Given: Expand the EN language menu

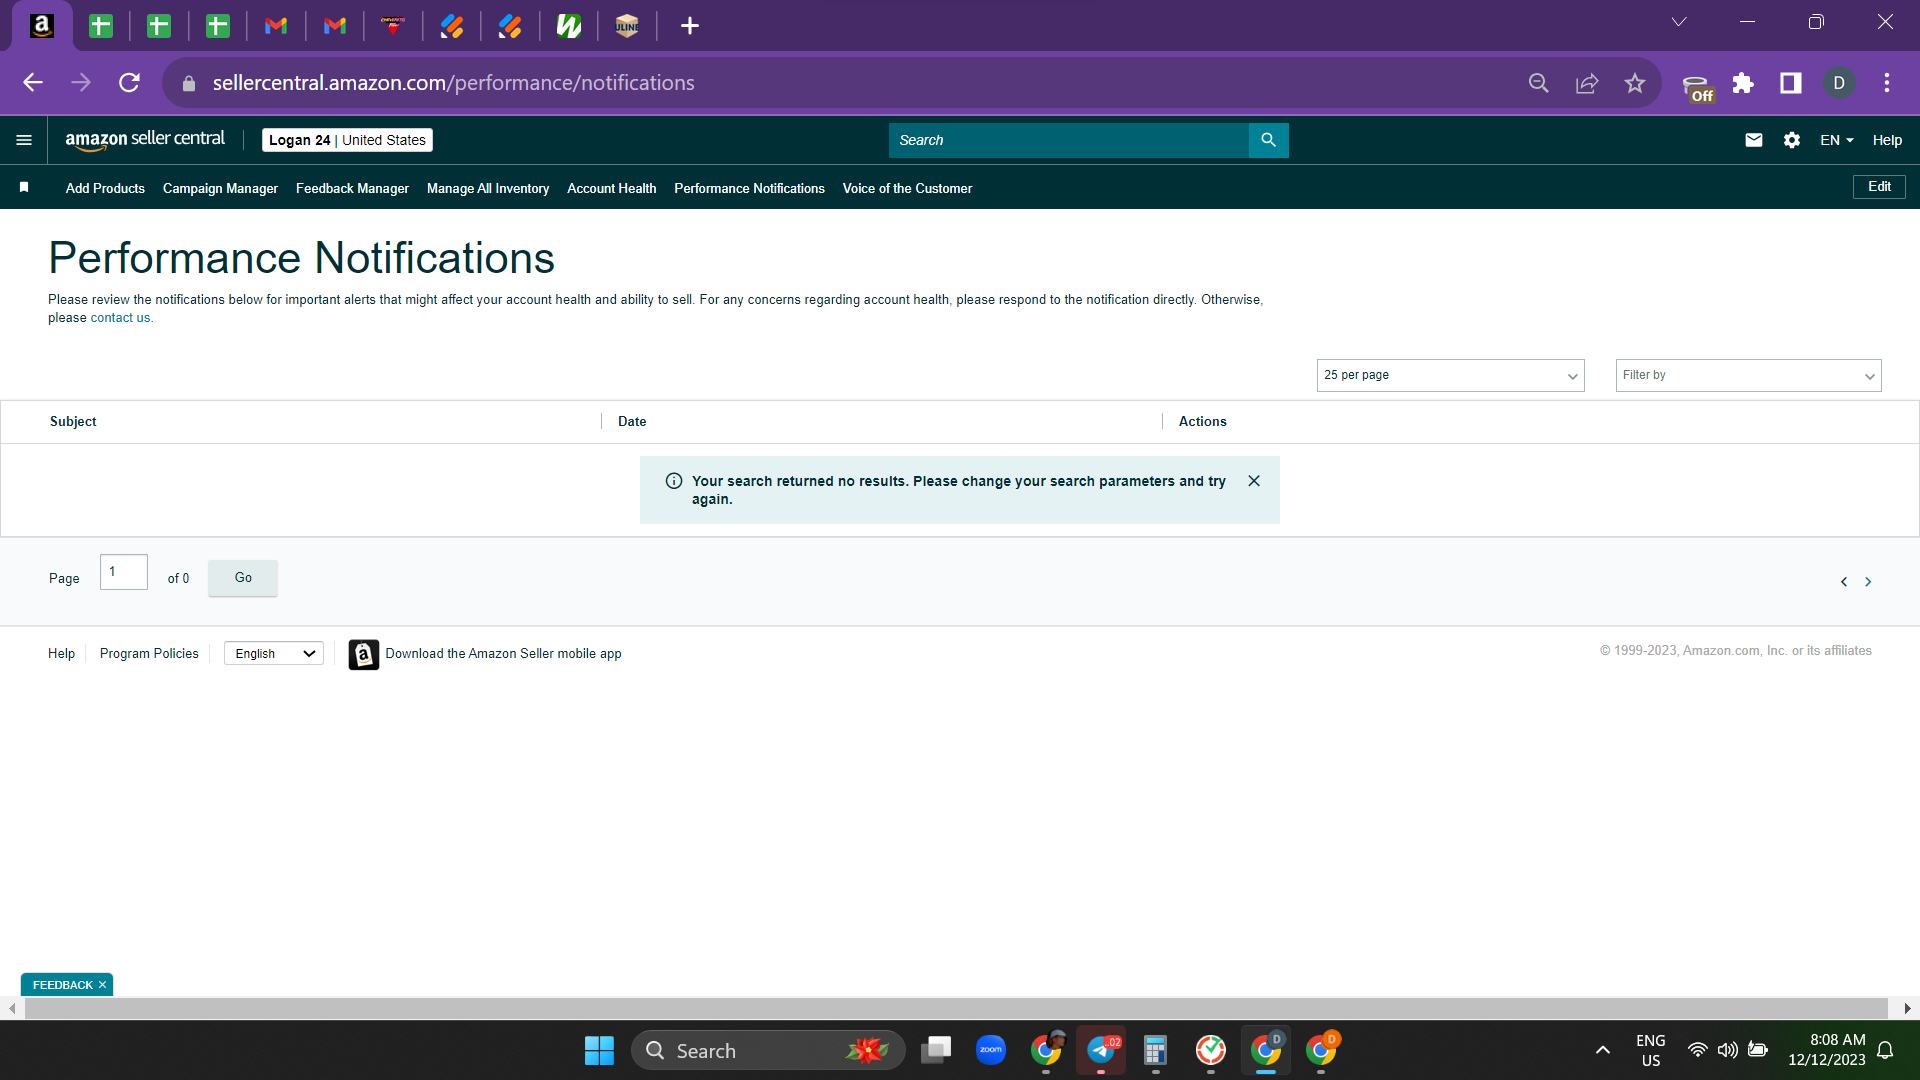Looking at the screenshot, I should [x=1837, y=140].
